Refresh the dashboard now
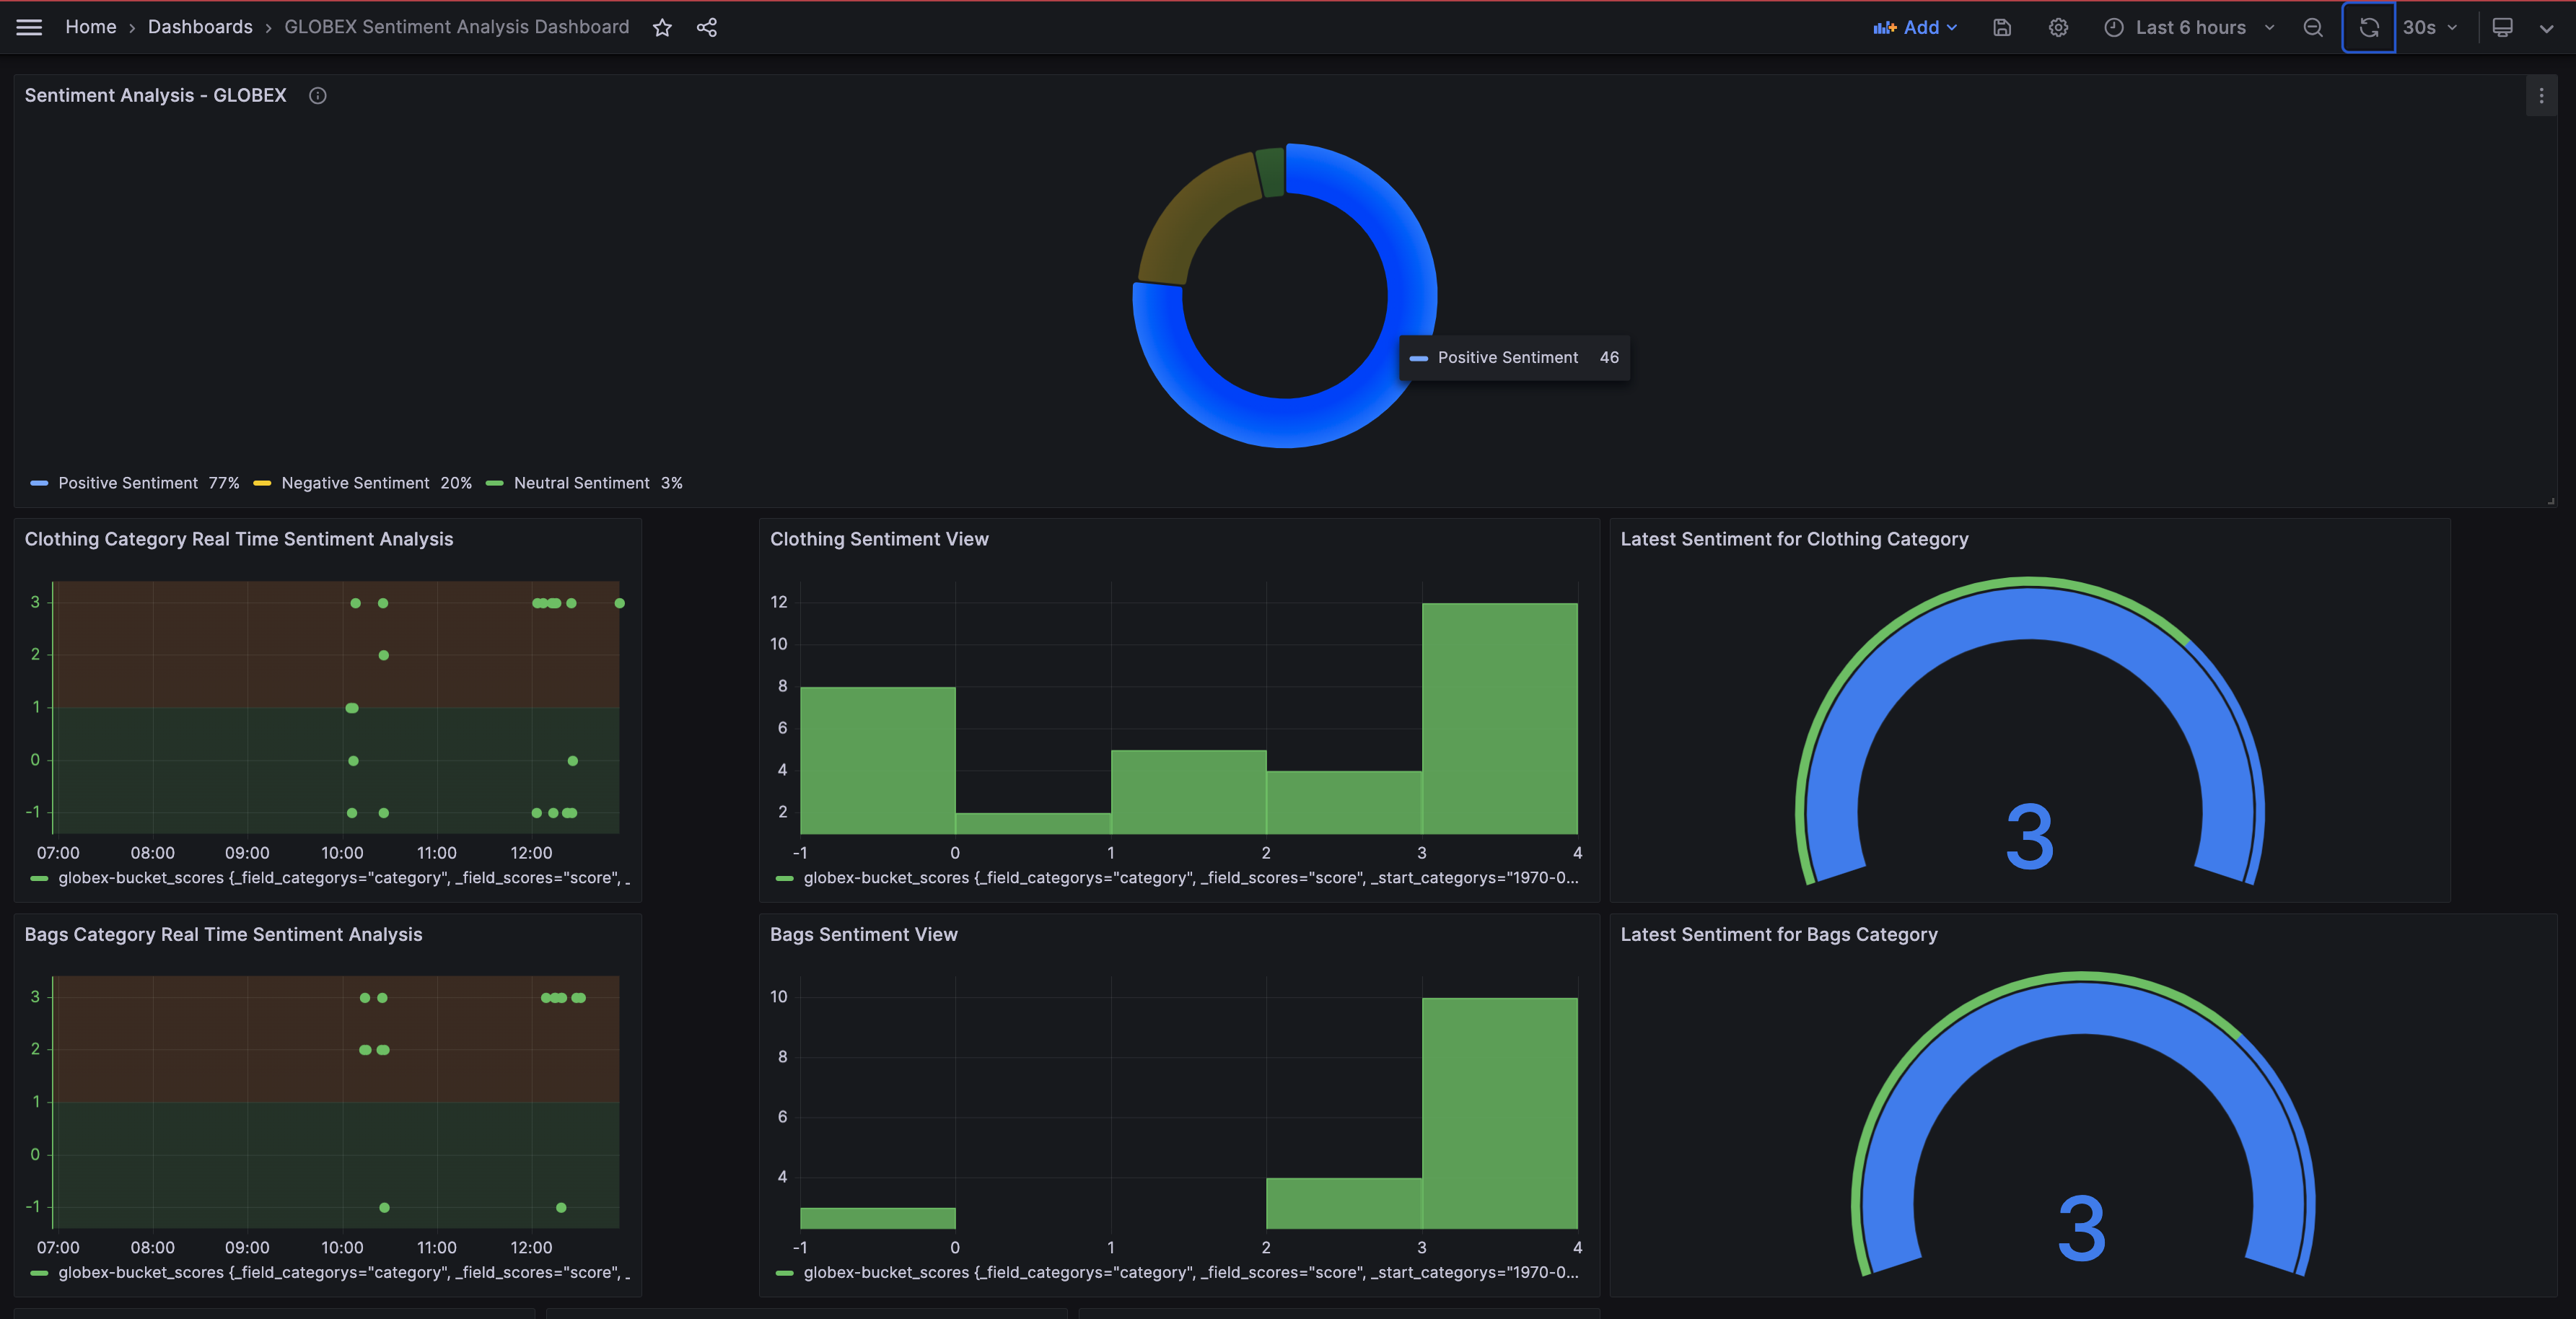2576x1319 pixels. pos(2369,27)
